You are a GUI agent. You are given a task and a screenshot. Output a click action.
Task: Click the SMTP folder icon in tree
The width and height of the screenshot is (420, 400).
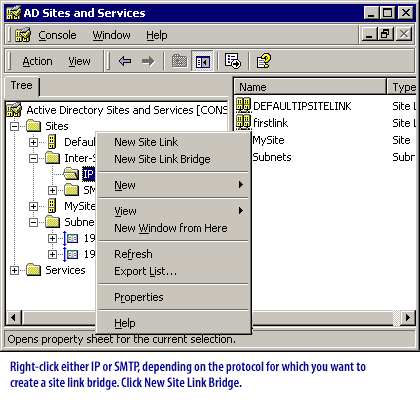pyautogui.click(x=72, y=190)
